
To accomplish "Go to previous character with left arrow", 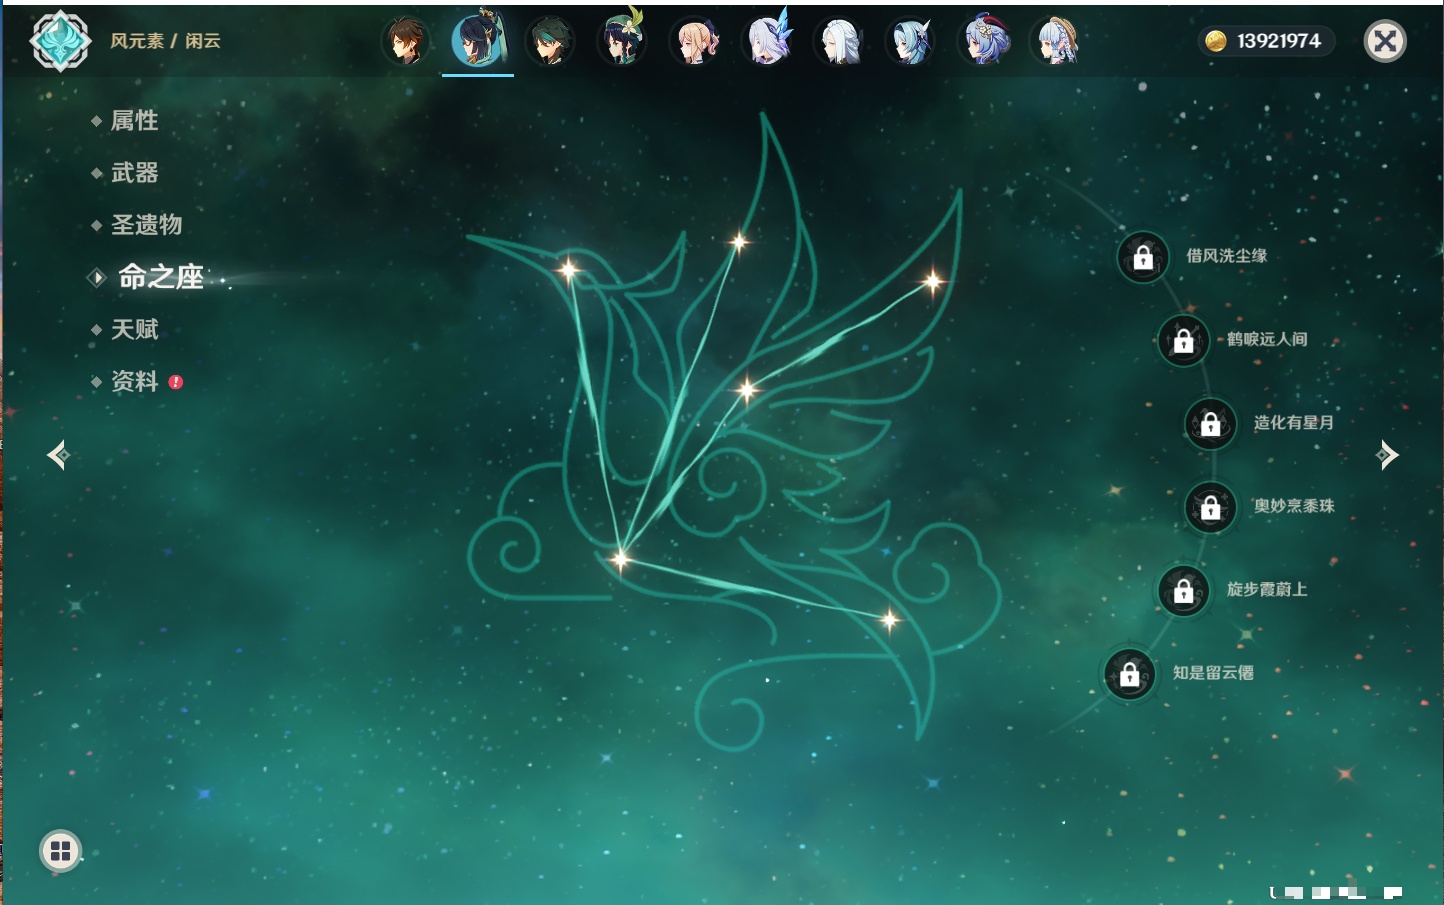I will (58, 455).
